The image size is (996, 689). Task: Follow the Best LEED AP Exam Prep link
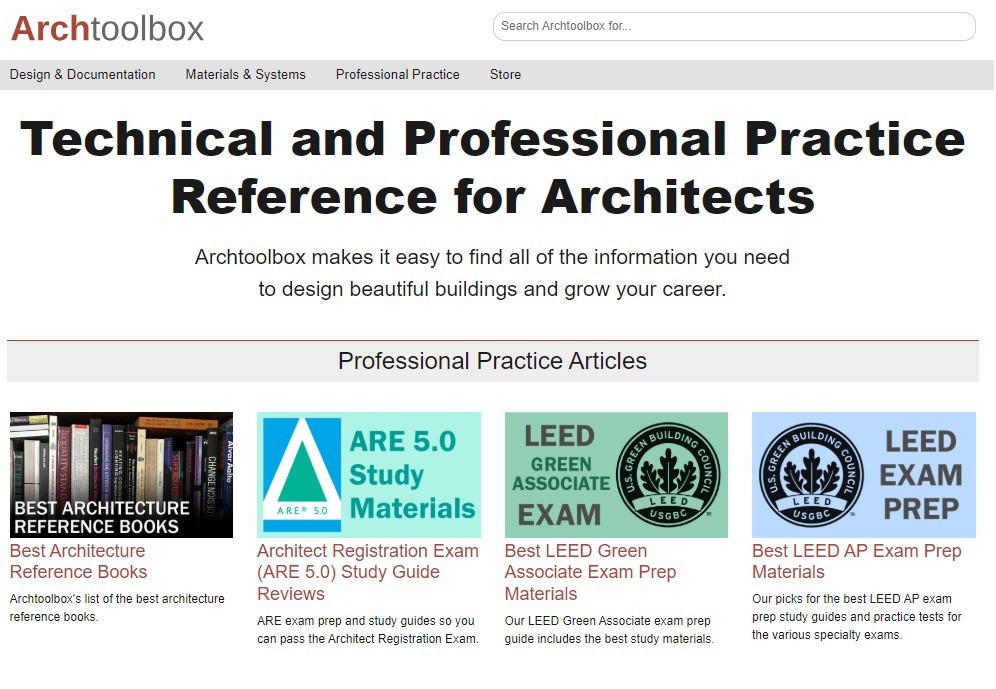(x=856, y=561)
